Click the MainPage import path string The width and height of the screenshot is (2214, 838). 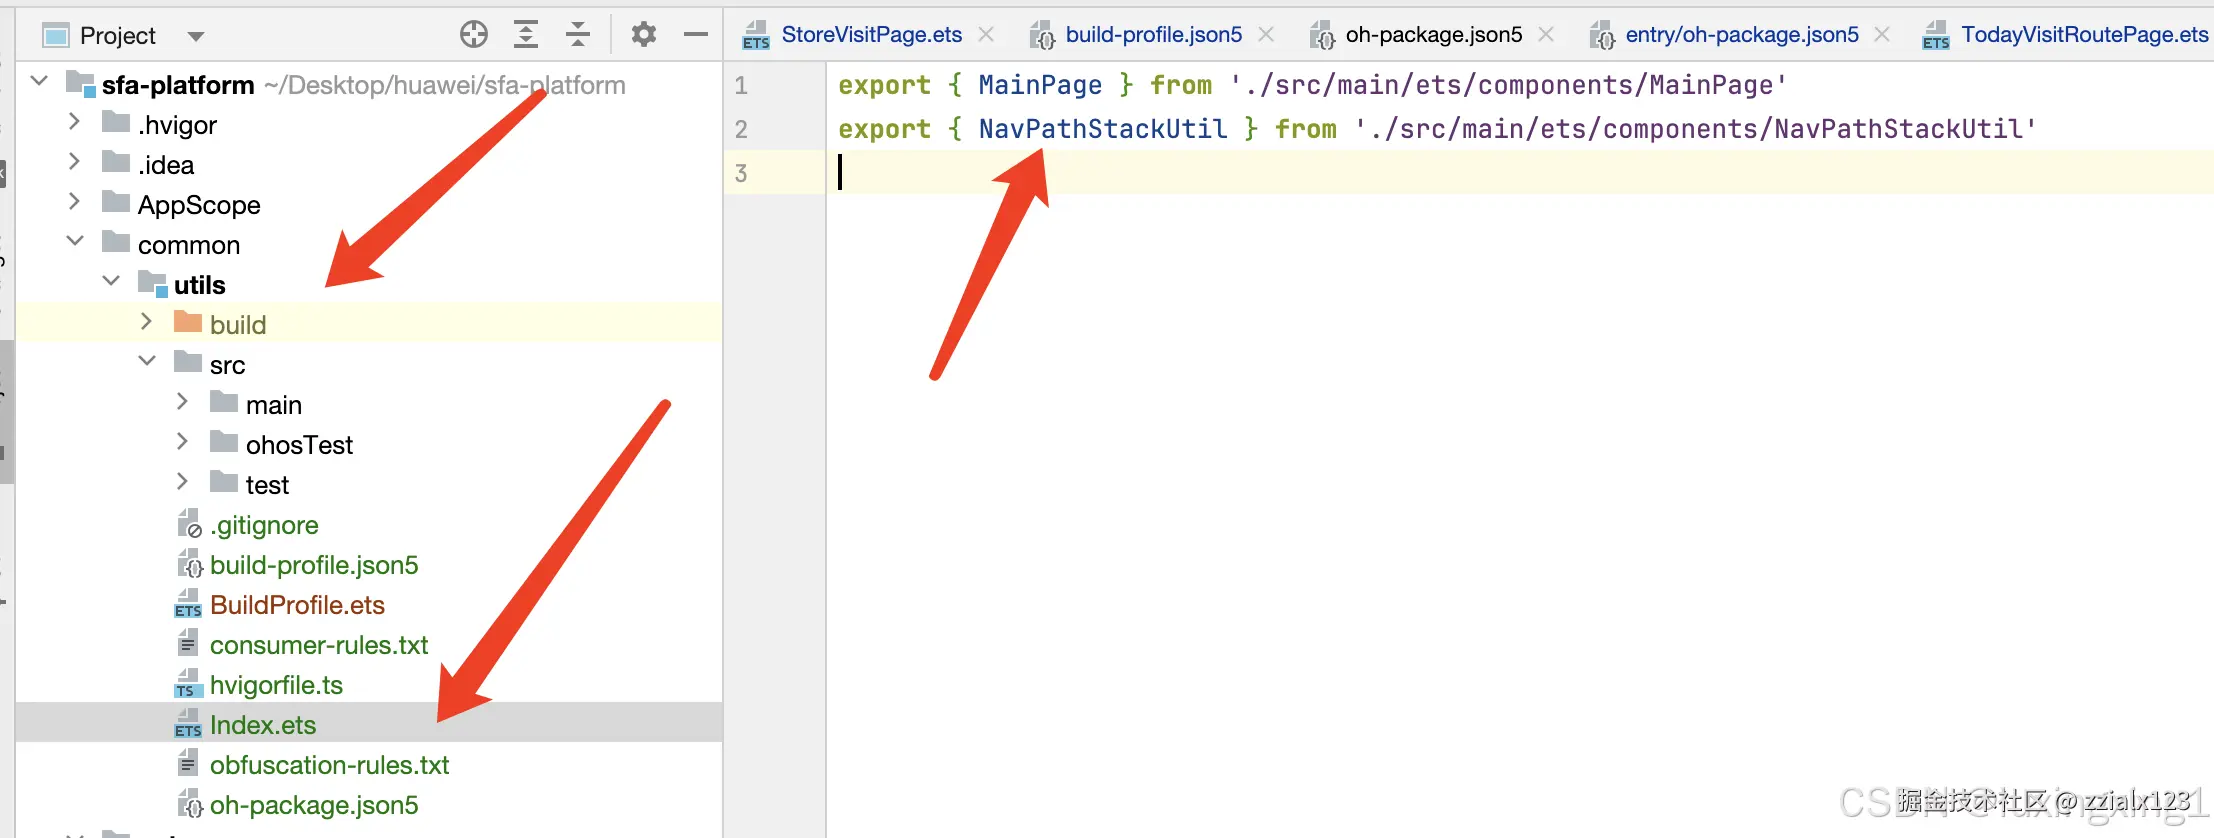pyautogui.click(x=1507, y=85)
